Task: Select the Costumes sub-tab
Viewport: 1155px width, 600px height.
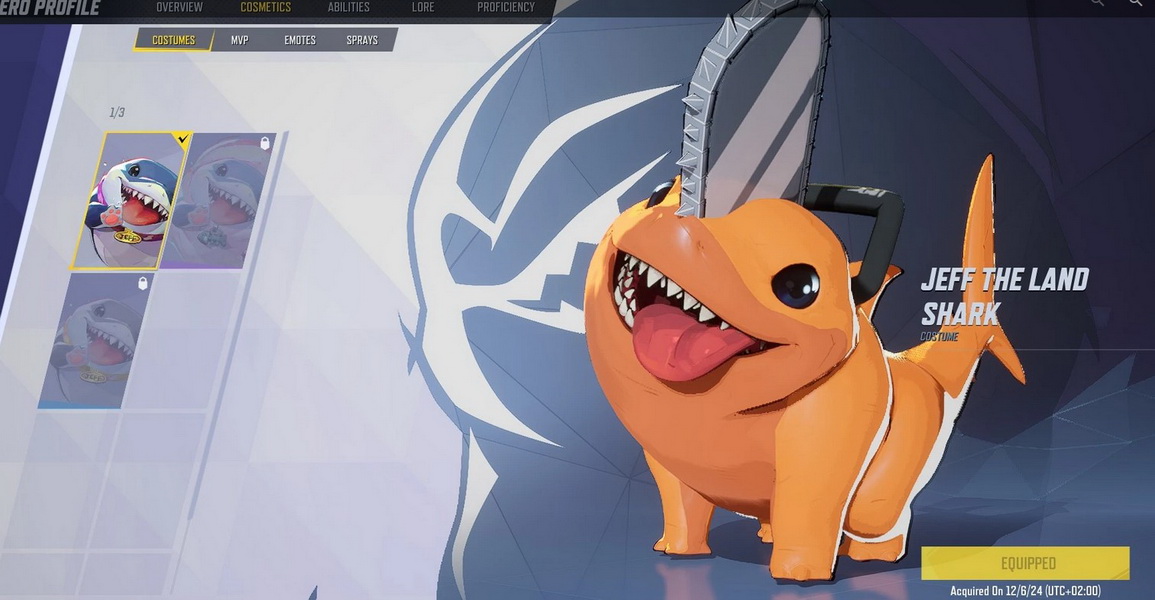Action: tap(173, 40)
